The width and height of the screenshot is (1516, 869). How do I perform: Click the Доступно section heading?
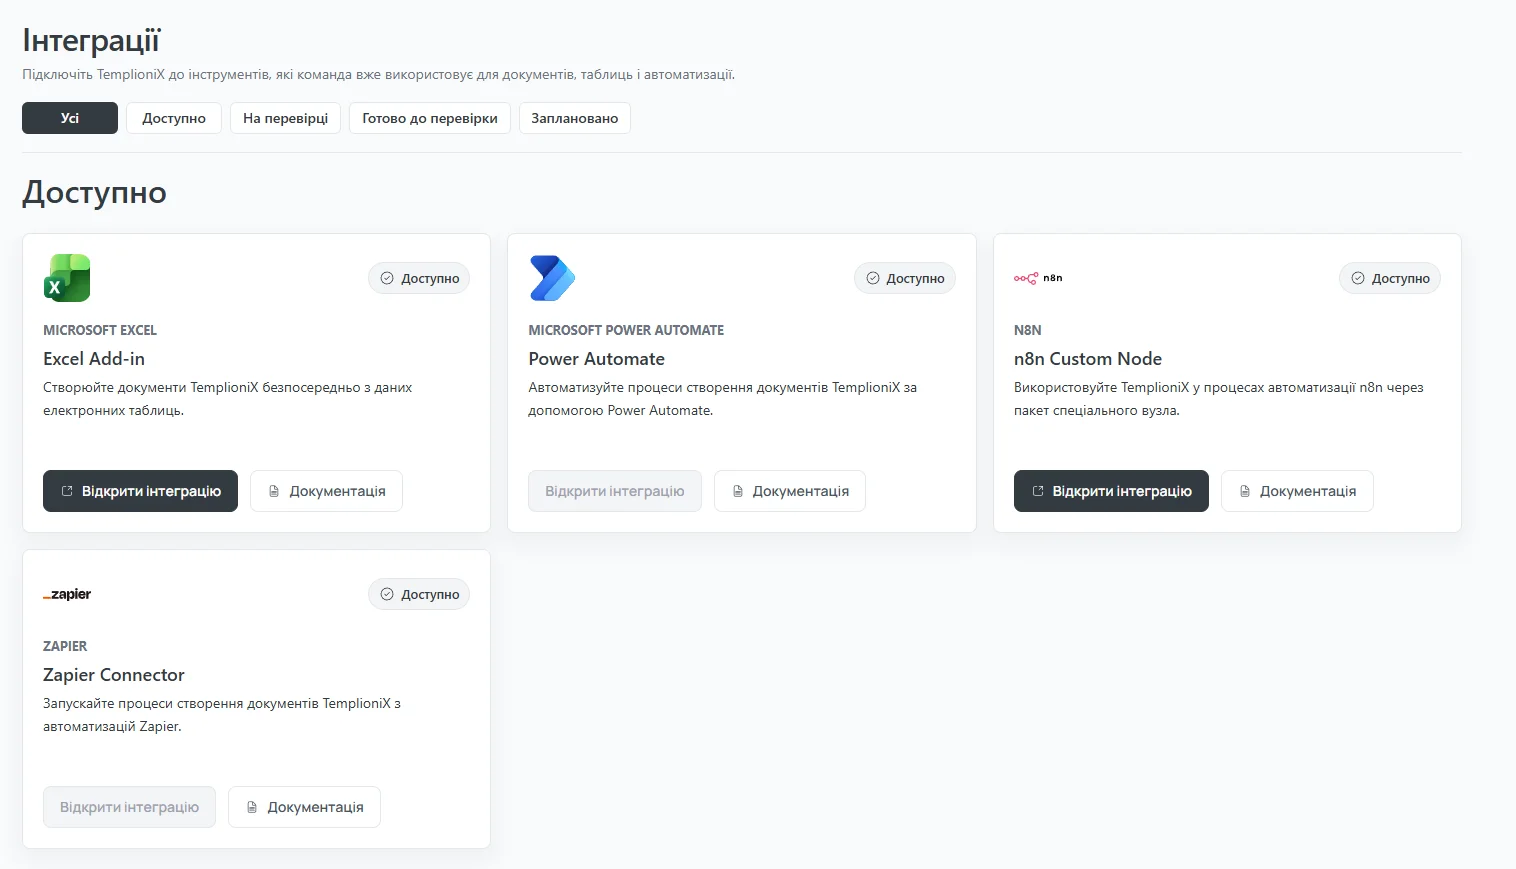[x=95, y=192]
